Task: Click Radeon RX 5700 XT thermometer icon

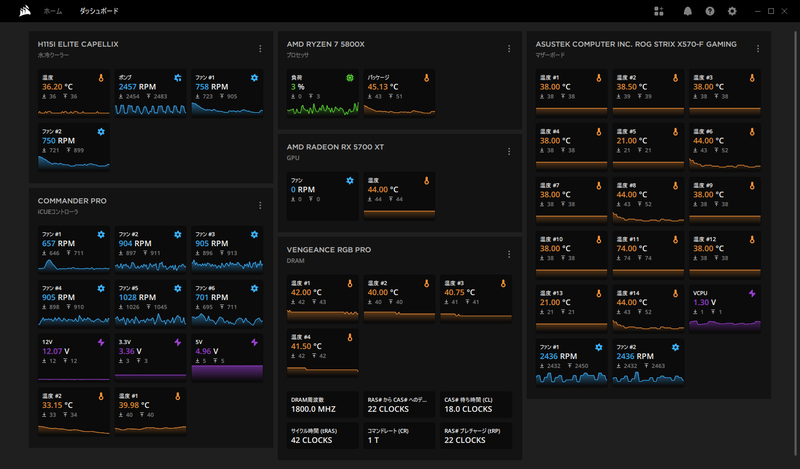Action: click(x=426, y=181)
